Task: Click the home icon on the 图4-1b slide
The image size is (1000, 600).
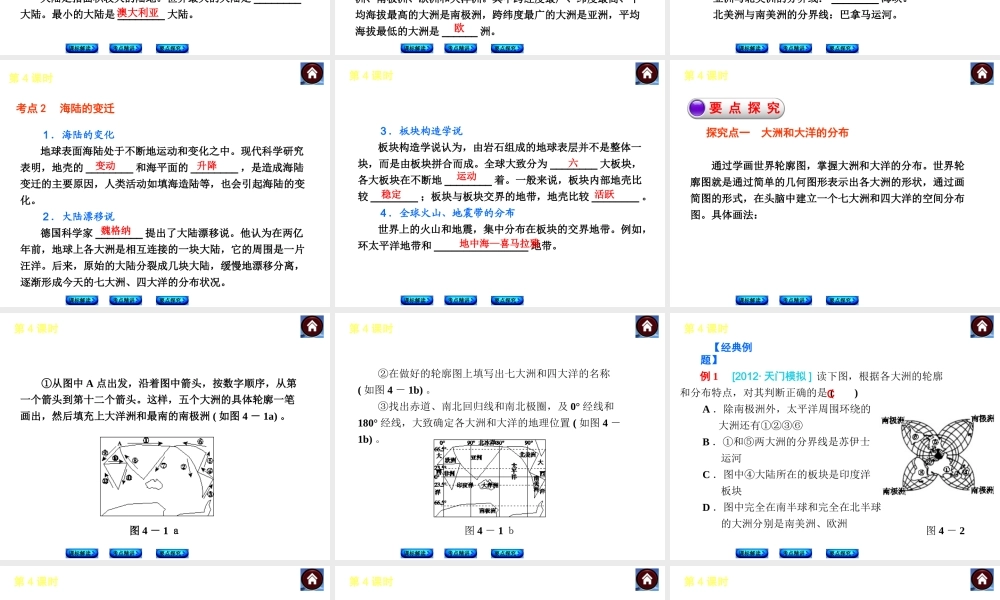Action: (647, 326)
